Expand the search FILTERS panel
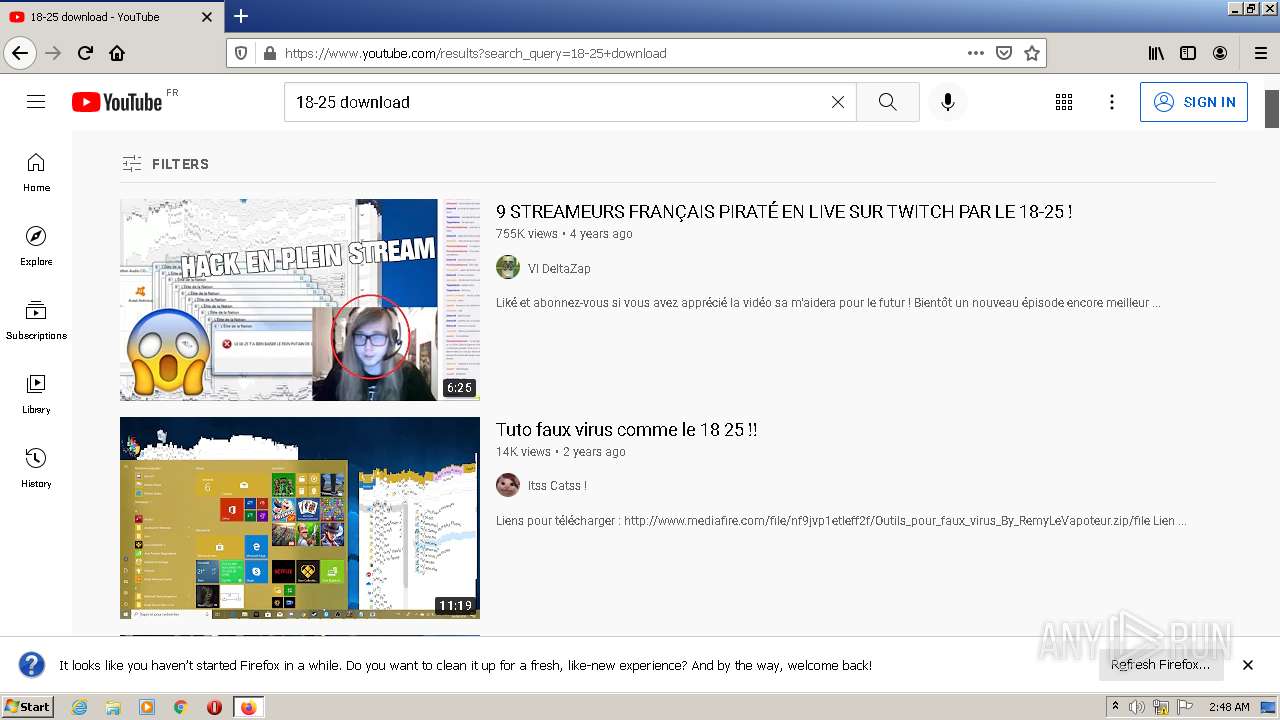The height and width of the screenshot is (720, 1280). [165, 164]
